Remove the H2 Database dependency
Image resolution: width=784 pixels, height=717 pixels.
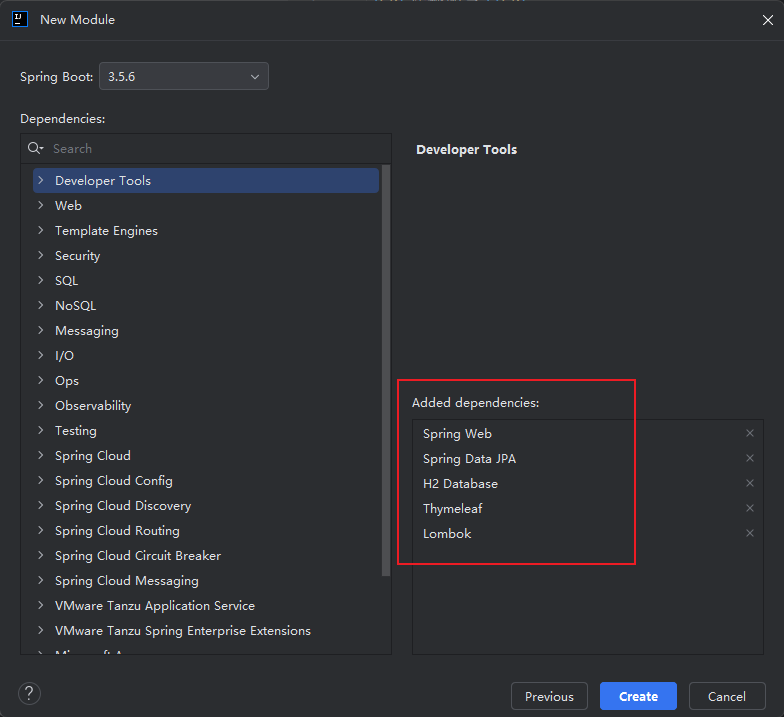click(750, 483)
